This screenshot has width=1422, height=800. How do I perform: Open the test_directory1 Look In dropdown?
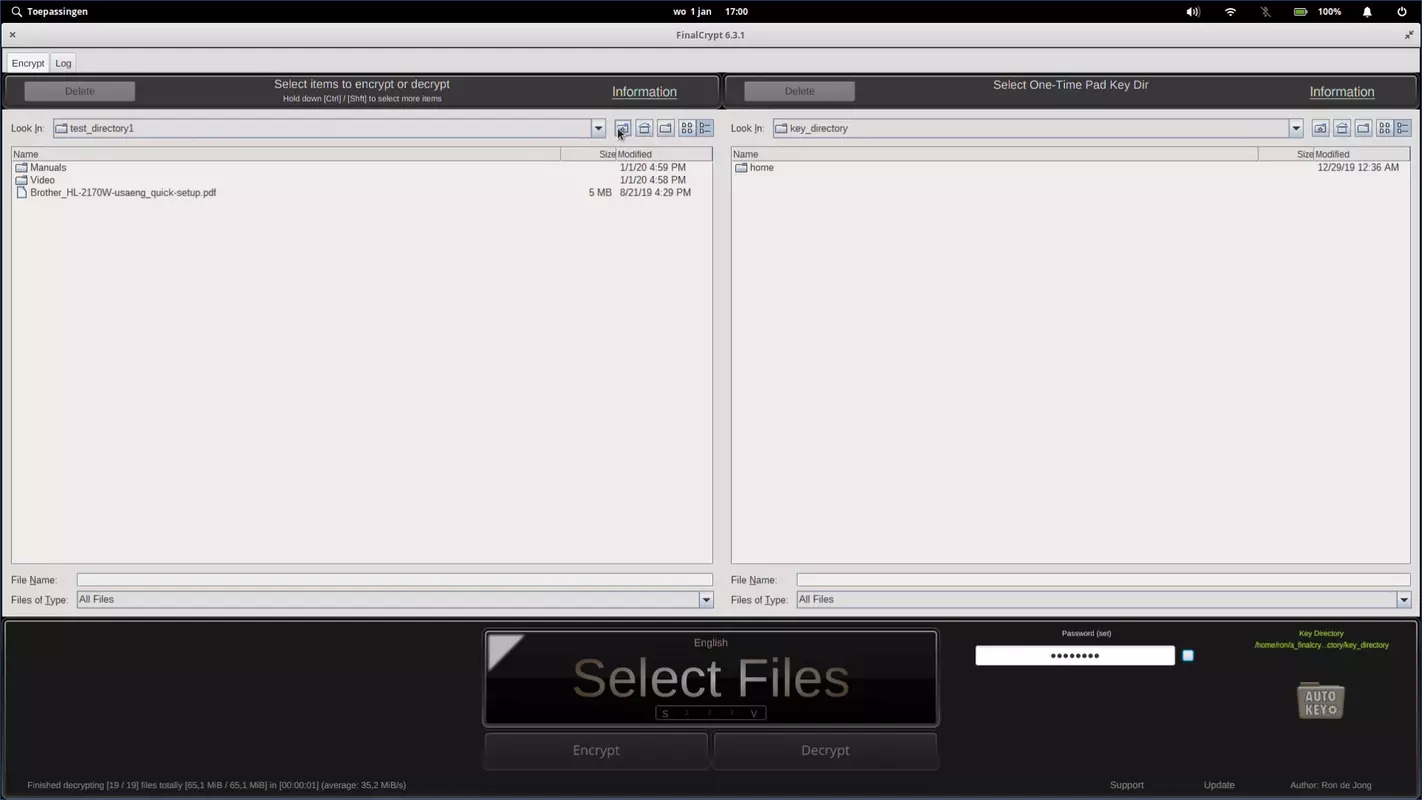click(598, 128)
